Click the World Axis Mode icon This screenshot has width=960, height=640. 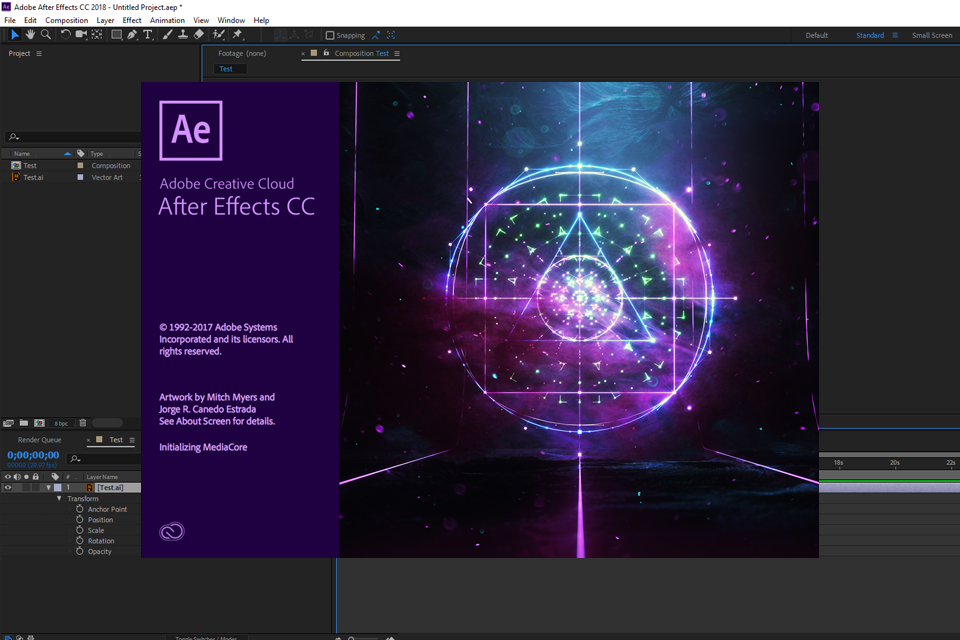click(294, 35)
